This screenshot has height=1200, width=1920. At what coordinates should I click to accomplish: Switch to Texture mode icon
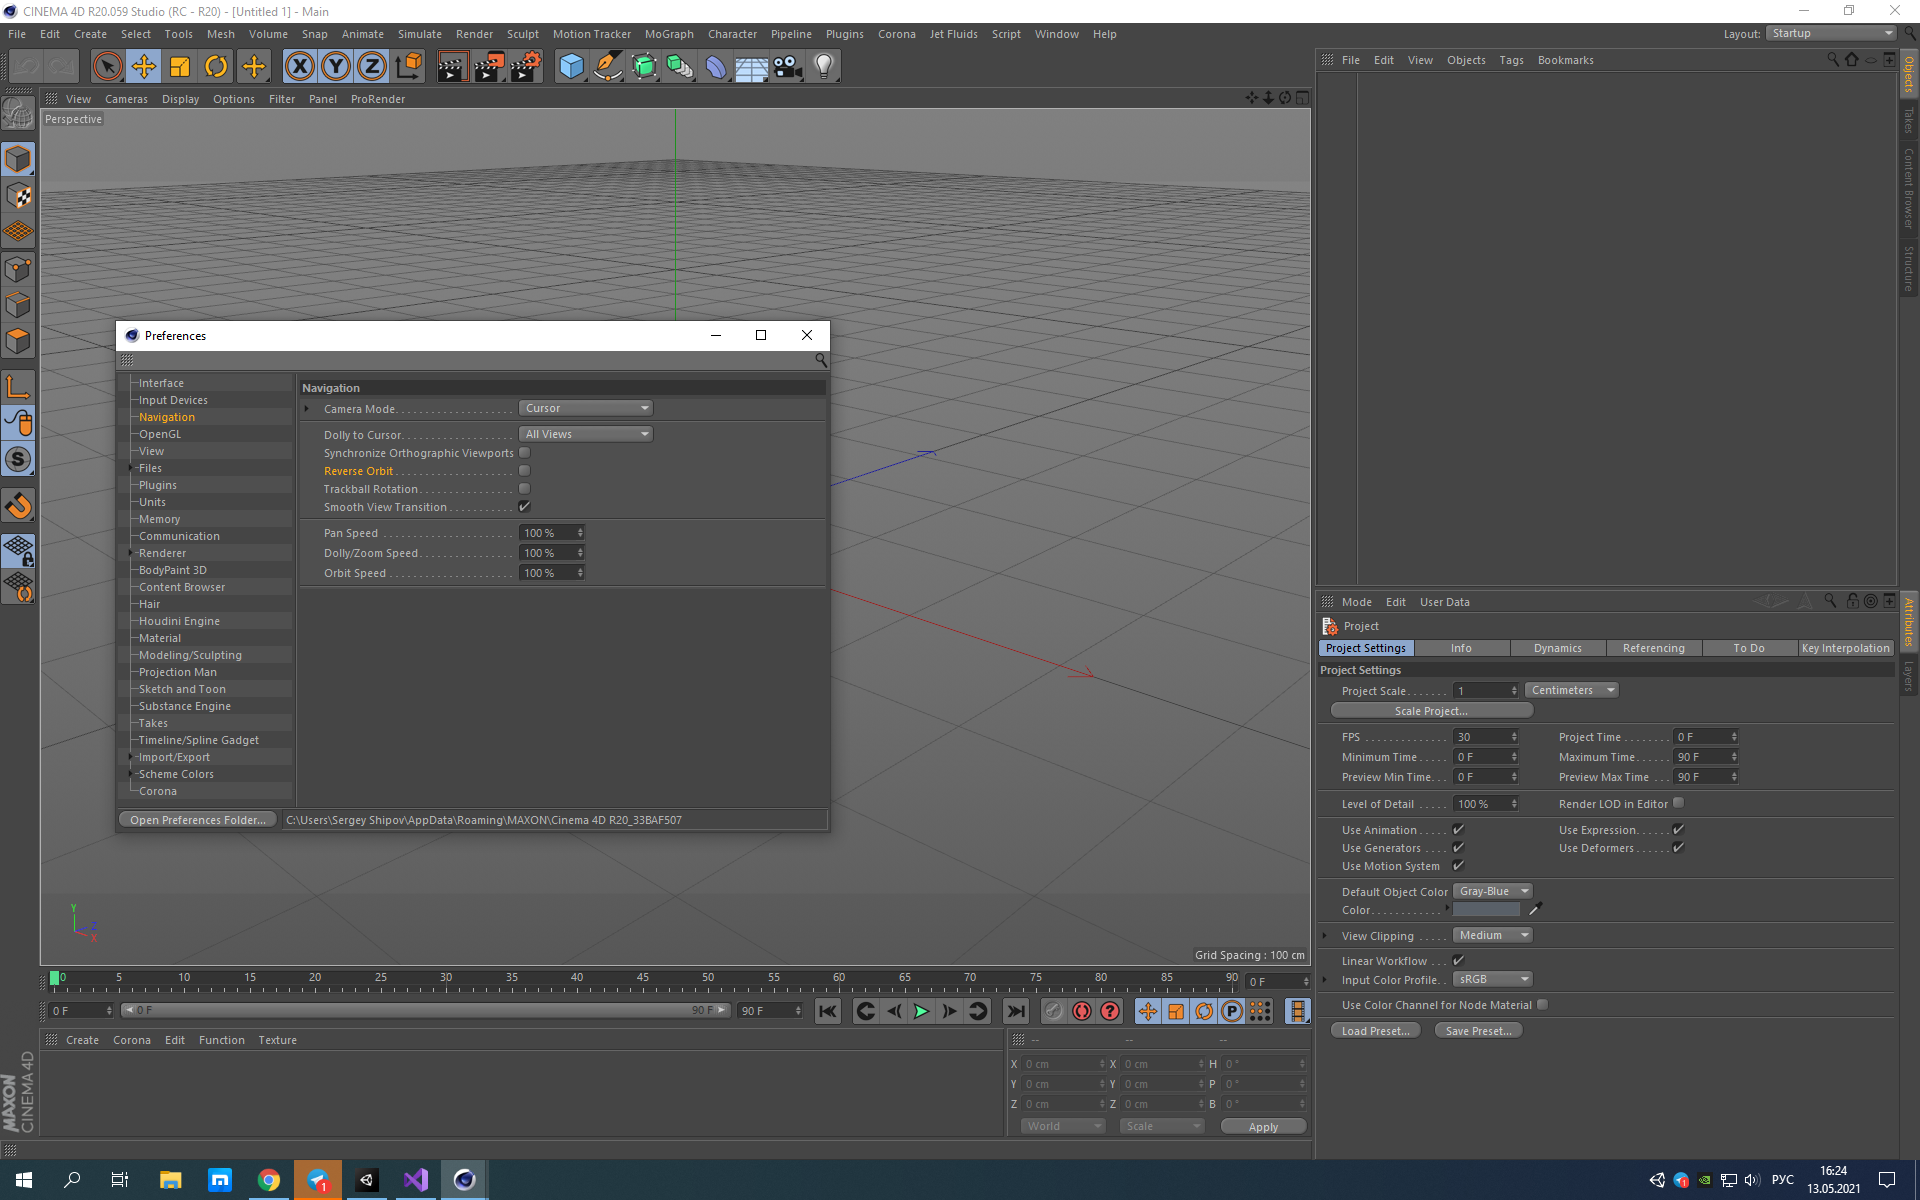18,196
